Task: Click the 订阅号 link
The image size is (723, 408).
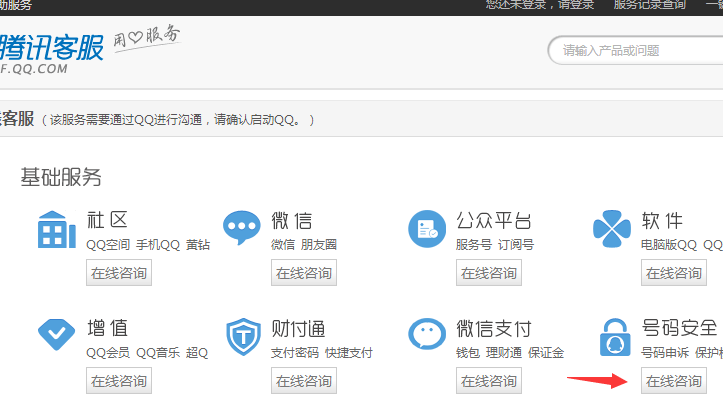Action: pyautogui.click(x=516, y=244)
